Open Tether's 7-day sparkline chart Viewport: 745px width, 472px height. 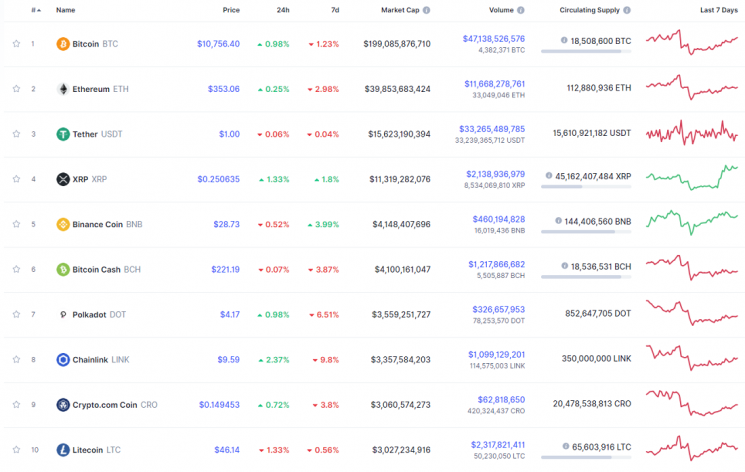[x=692, y=133]
